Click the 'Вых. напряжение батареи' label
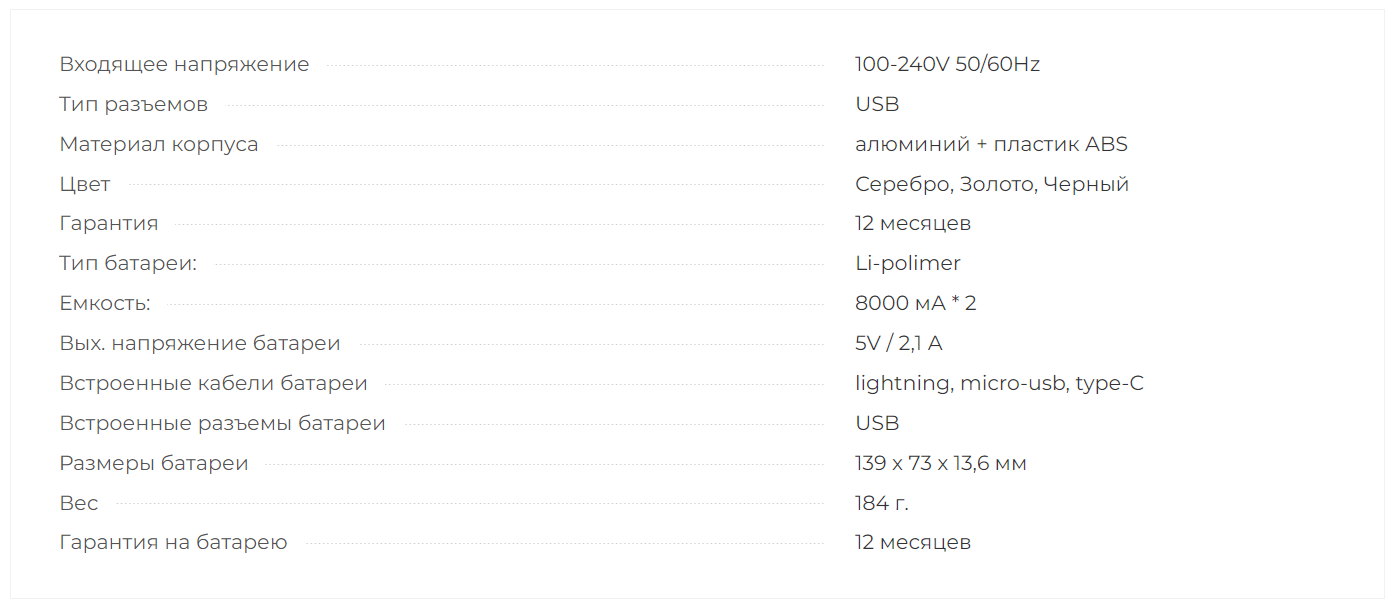Image resolution: width=1393 pixels, height=609 pixels. click(x=200, y=343)
